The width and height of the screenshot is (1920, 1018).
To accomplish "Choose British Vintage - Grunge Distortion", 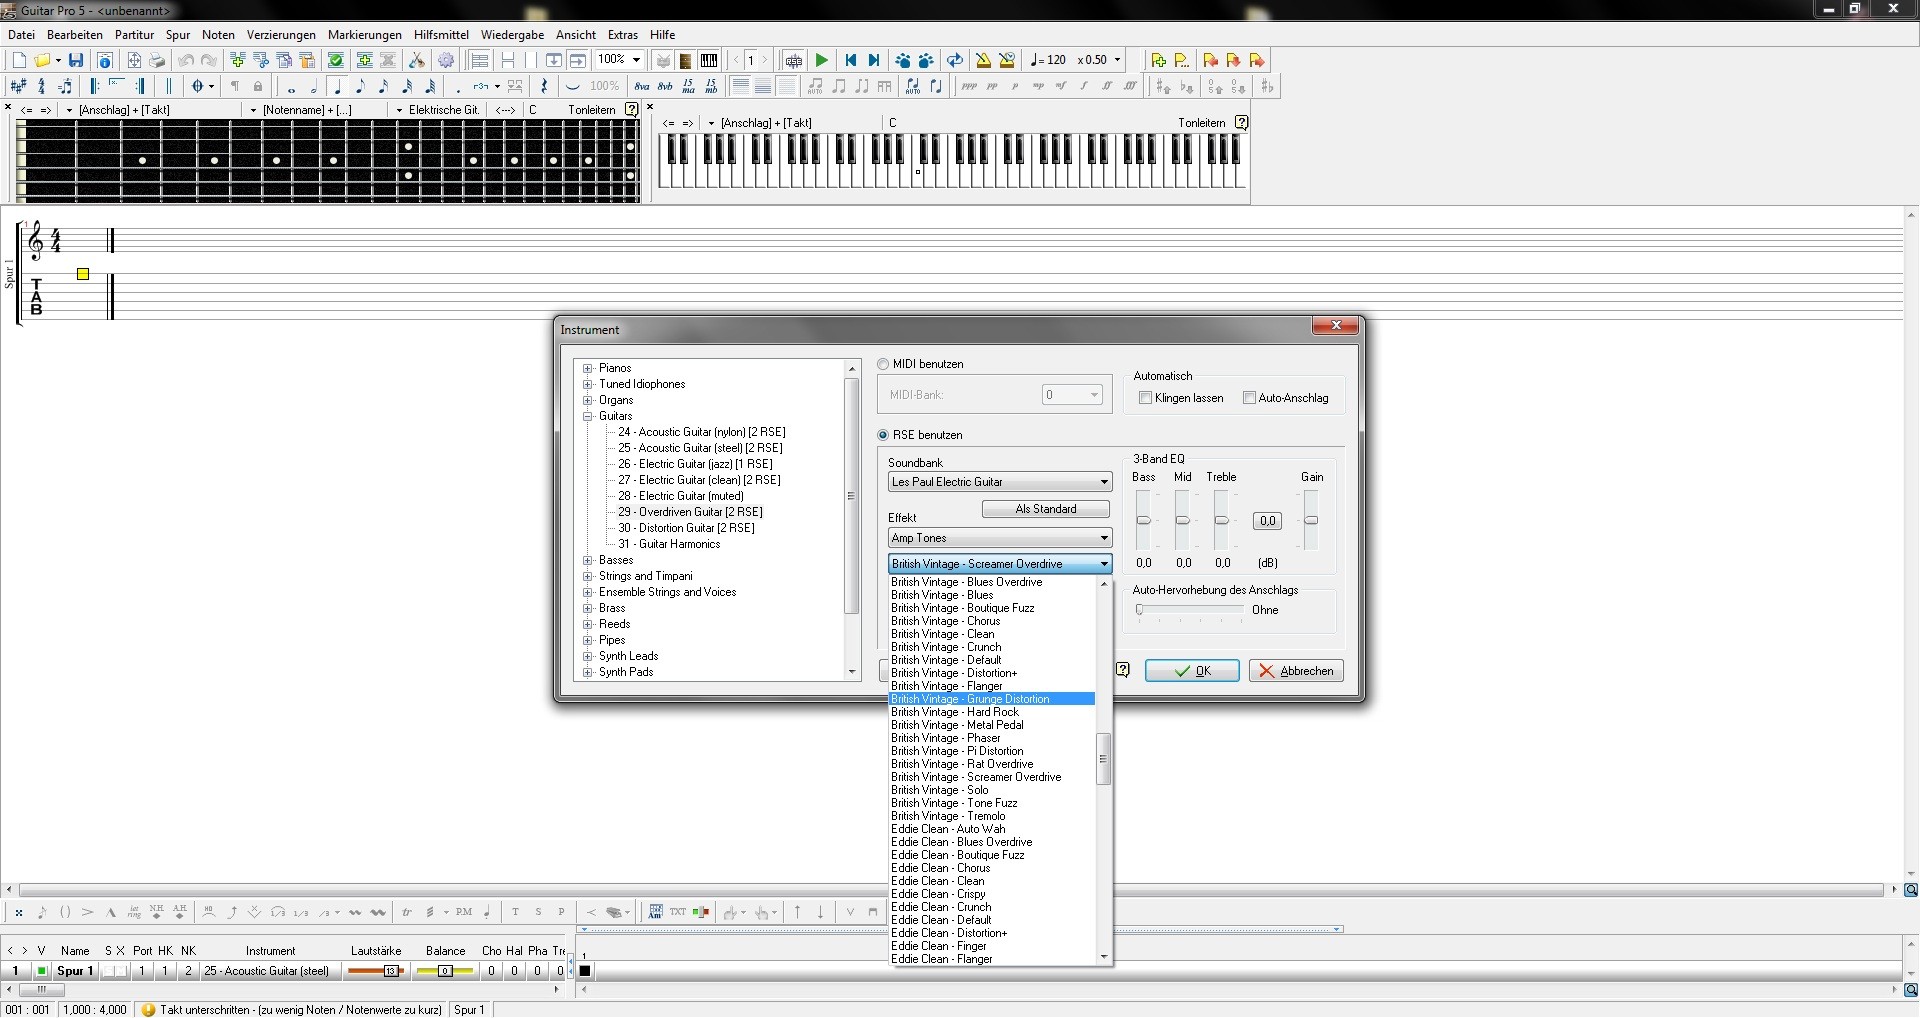I will [992, 699].
